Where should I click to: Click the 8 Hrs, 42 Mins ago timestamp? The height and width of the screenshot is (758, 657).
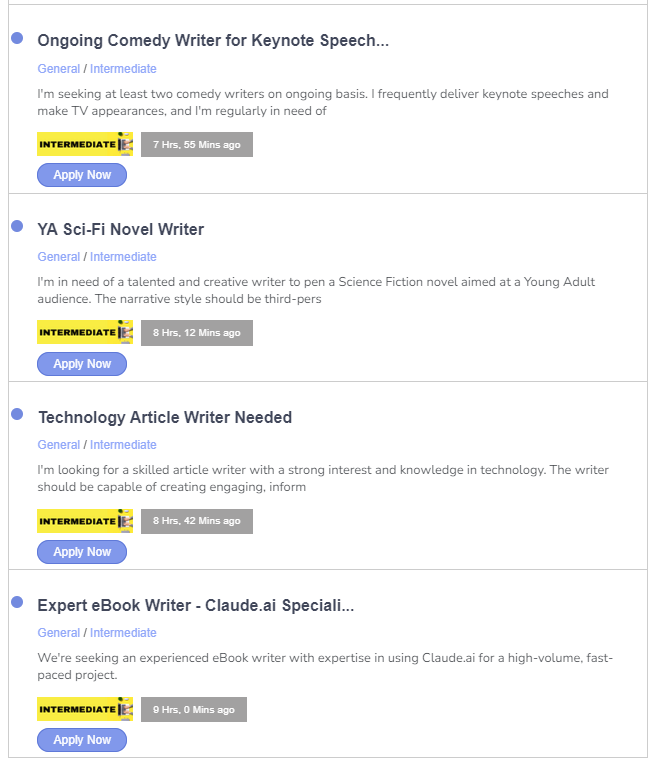pyautogui.click(x=196, y=521)
